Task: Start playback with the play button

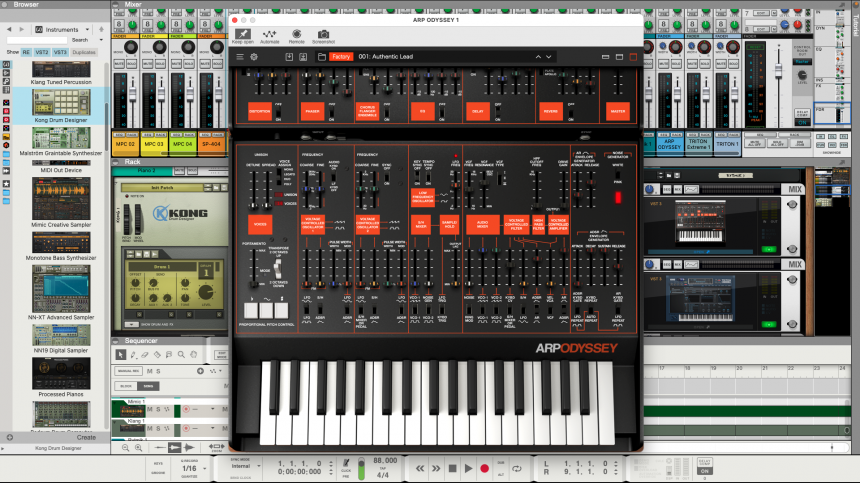Action: tap(468, 468)
